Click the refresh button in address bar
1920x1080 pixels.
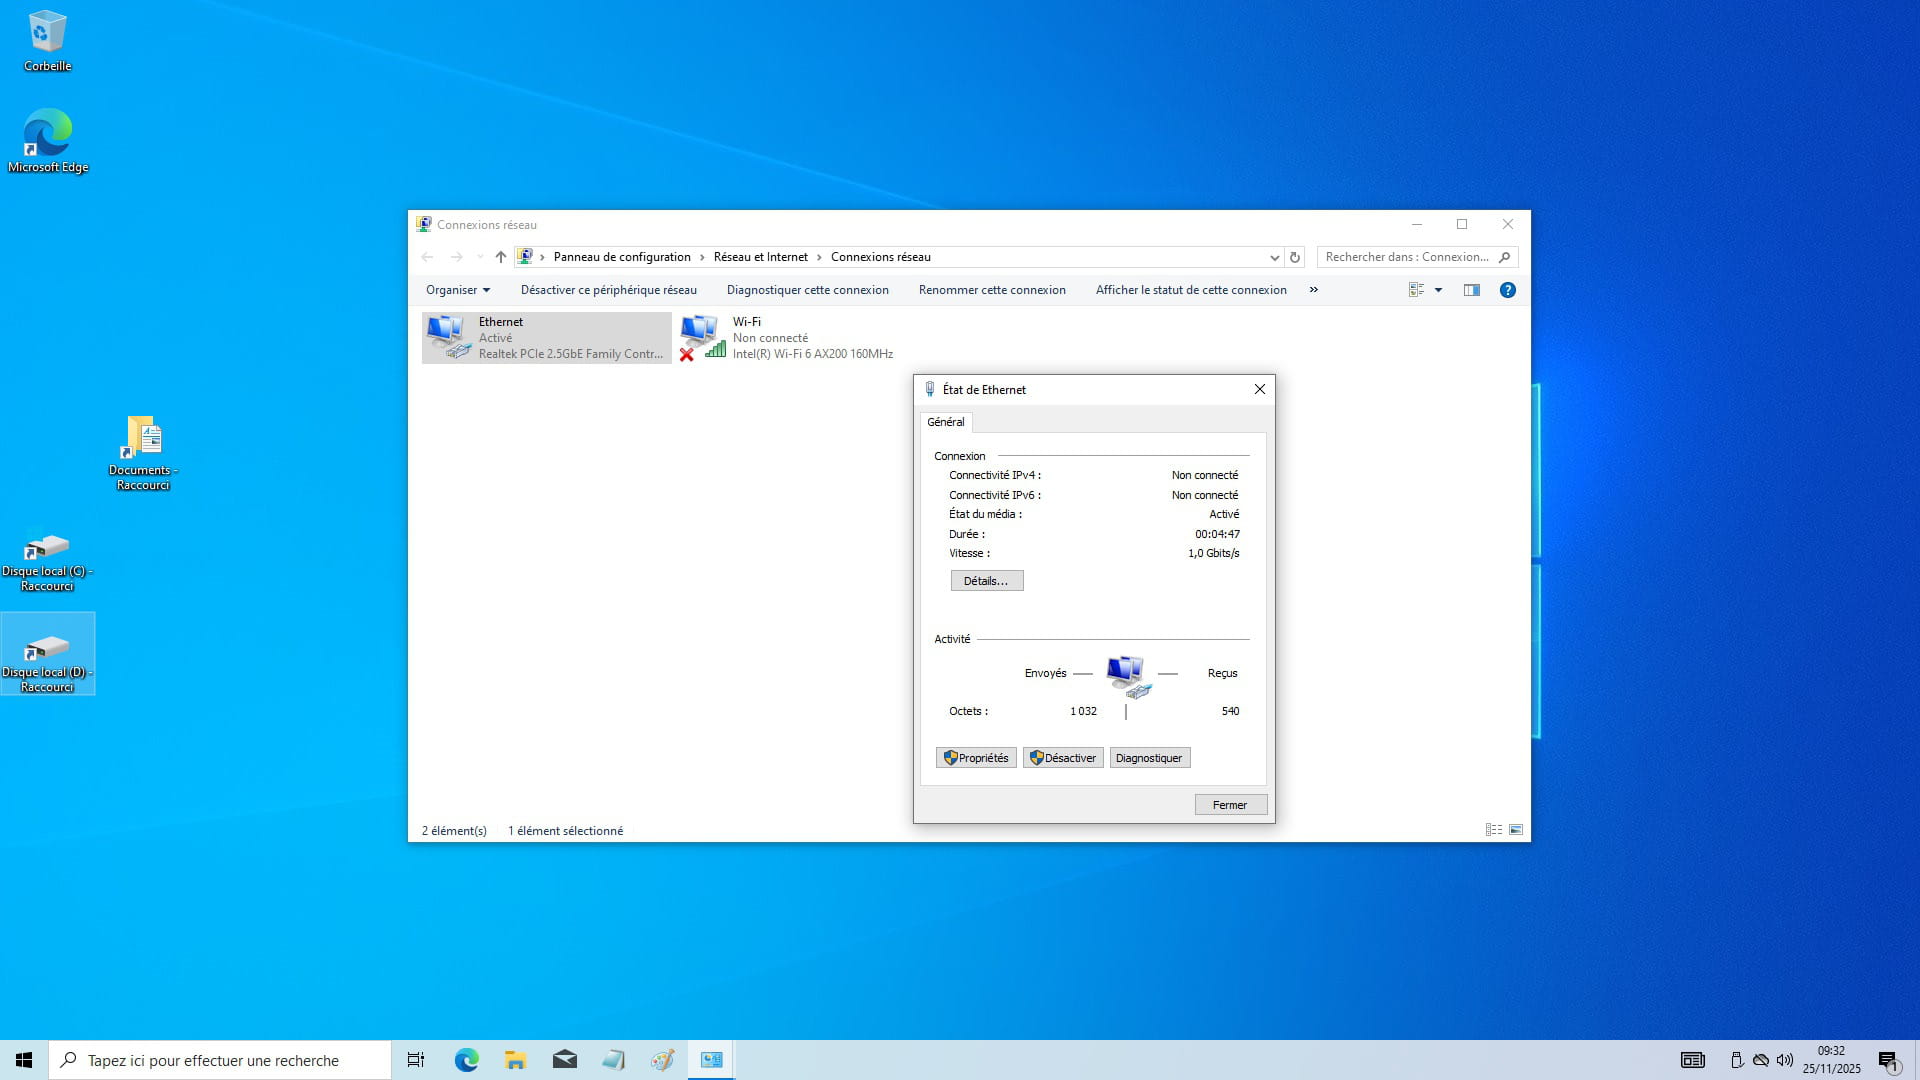coord(1295,257)
